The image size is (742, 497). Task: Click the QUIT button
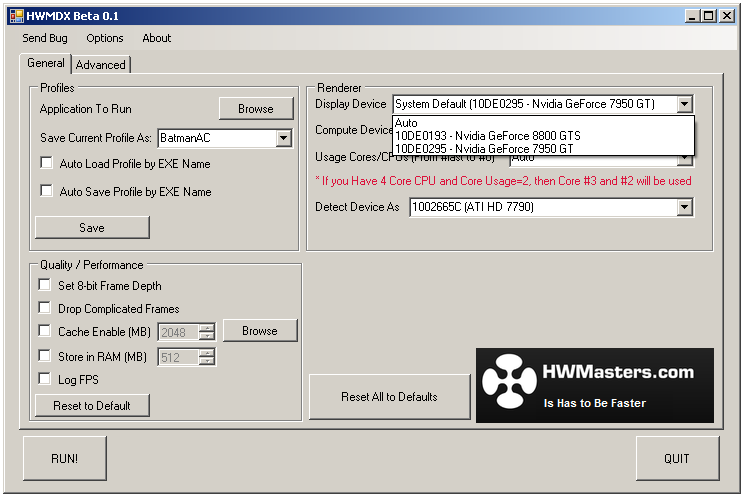tap(677, 458)
